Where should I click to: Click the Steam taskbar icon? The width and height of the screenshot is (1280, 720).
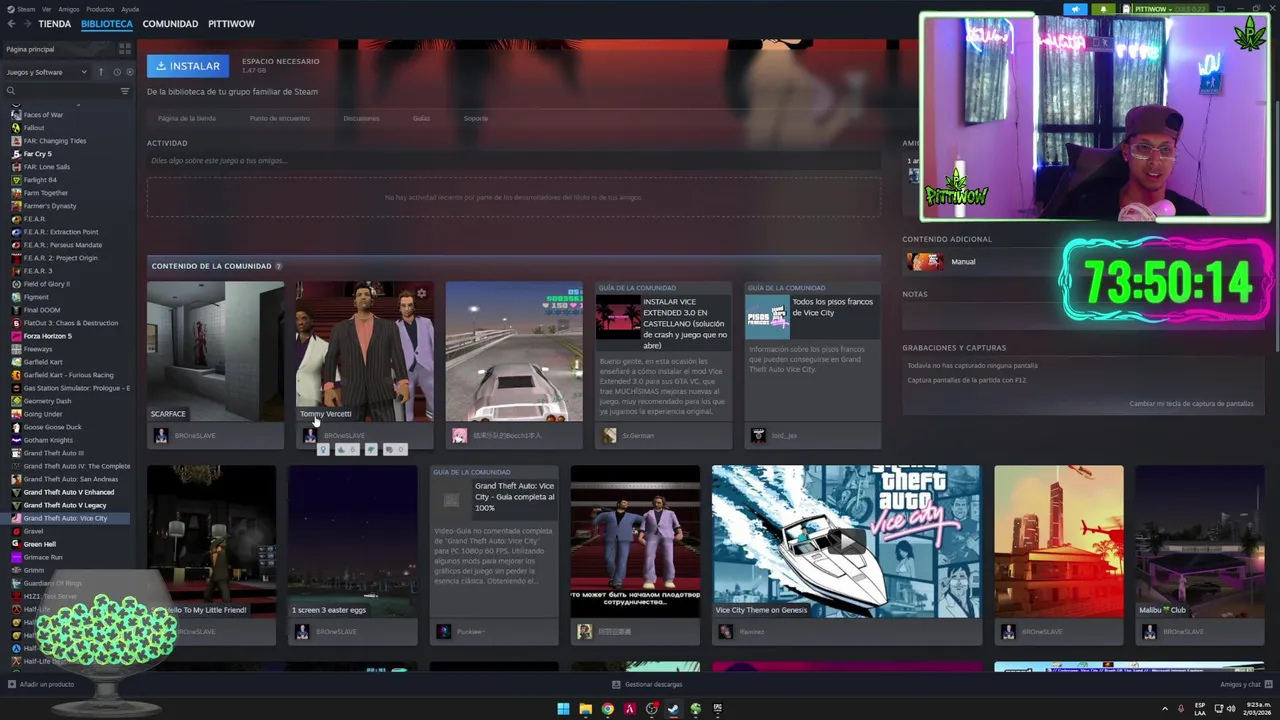pos(673,709)
